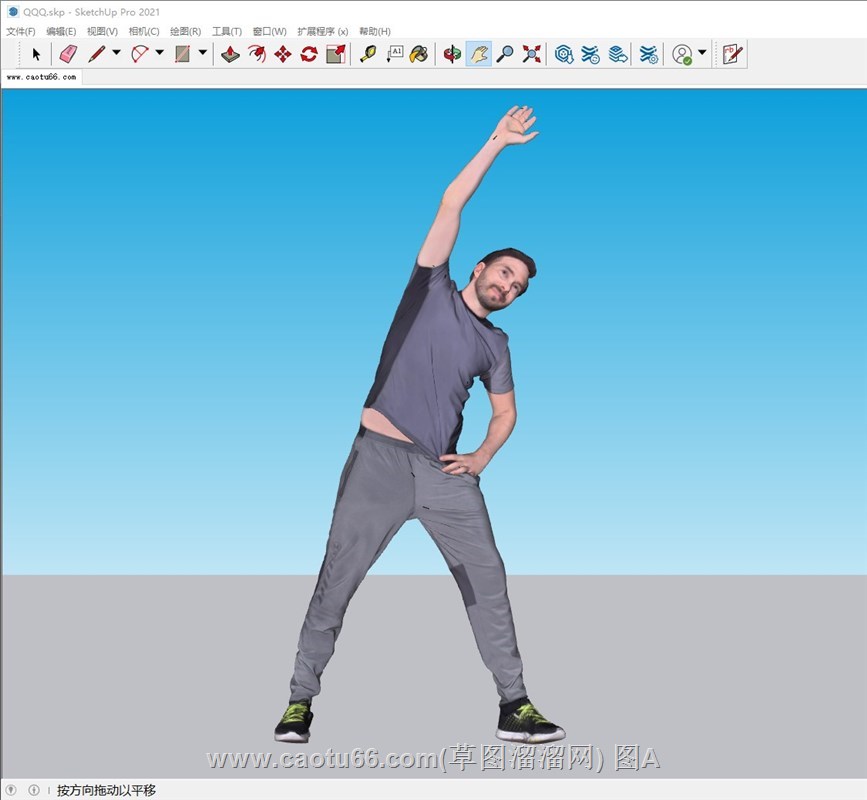The height and width of the screenshot is (800, 867).
Task: Select the arrow Select tool
Action: [36, 54]
